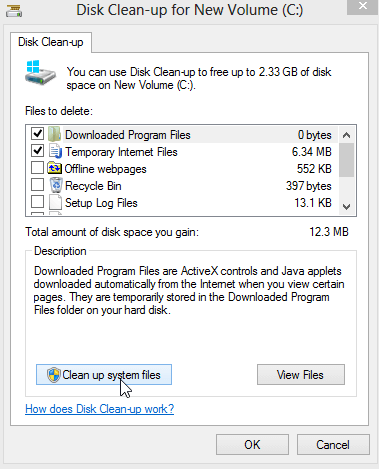Image resolution: width=379 pixels, height=469 pixels.
Task: Click the Temporary Internet Files page icon
Action: click(x=55, y=152)
